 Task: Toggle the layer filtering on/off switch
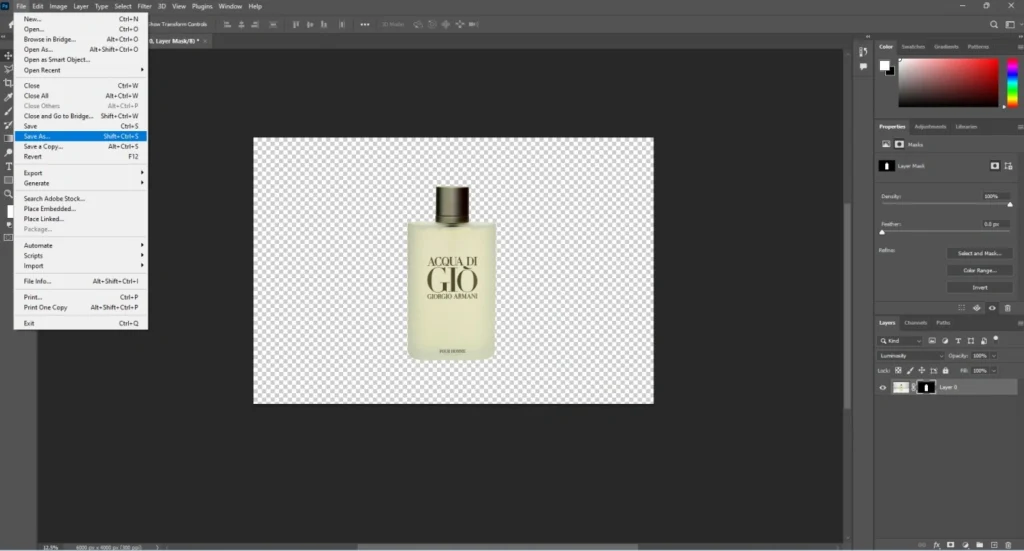(x=996, y=339)
